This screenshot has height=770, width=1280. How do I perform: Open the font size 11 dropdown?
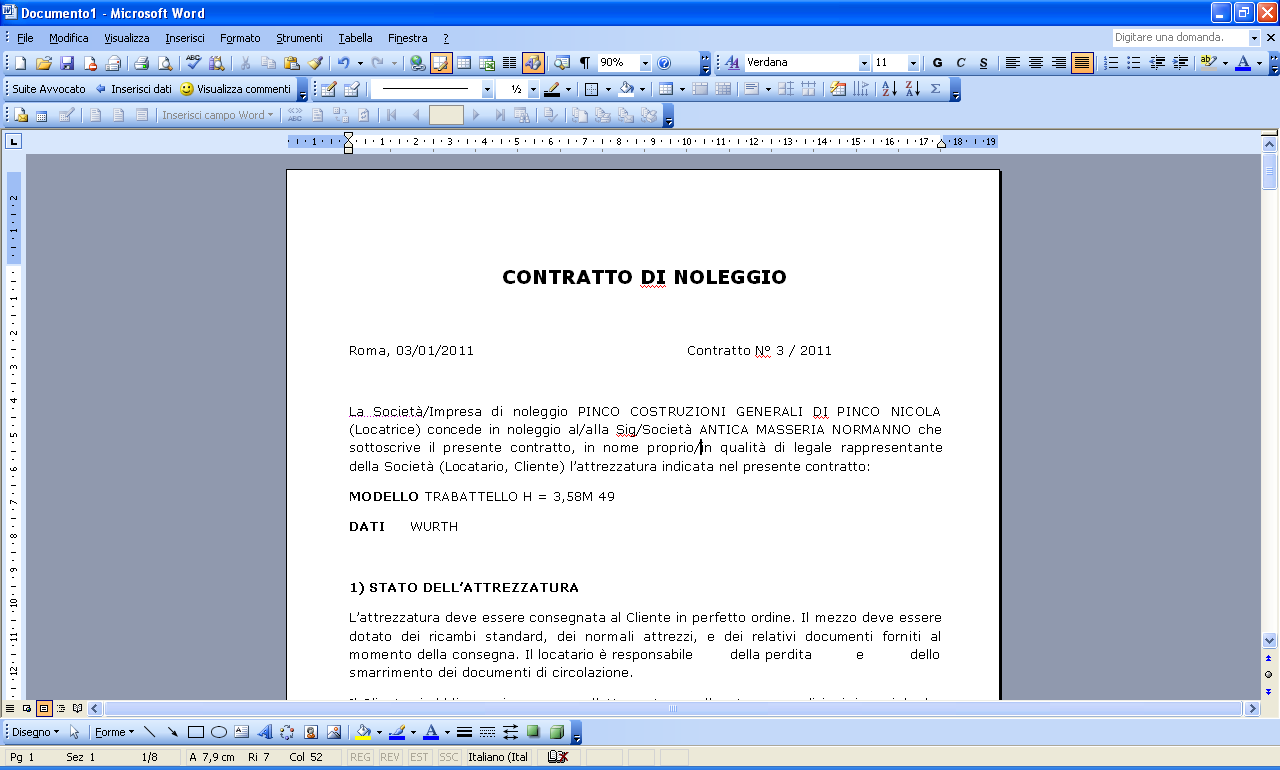[x=915, y=63]
